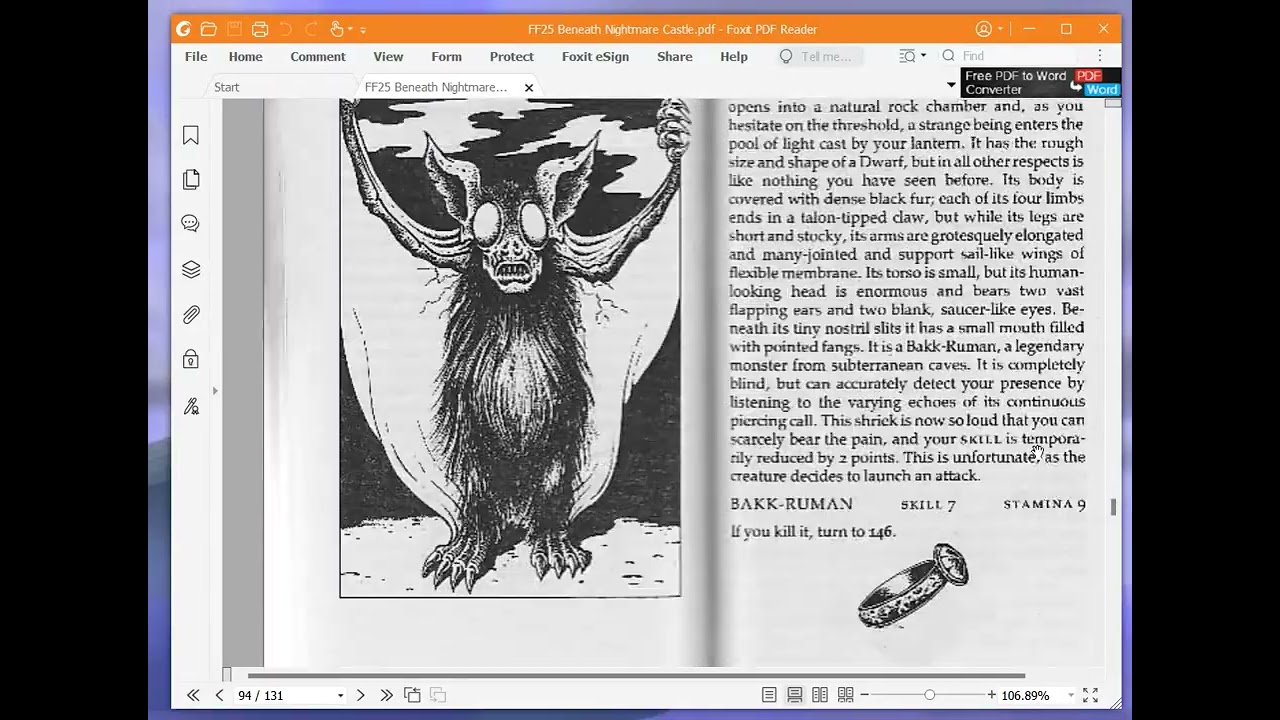Viewport: 1280px width, 720px height.
Task: Open the Foxit eSign tab
Action: click(x=595, y=57)
